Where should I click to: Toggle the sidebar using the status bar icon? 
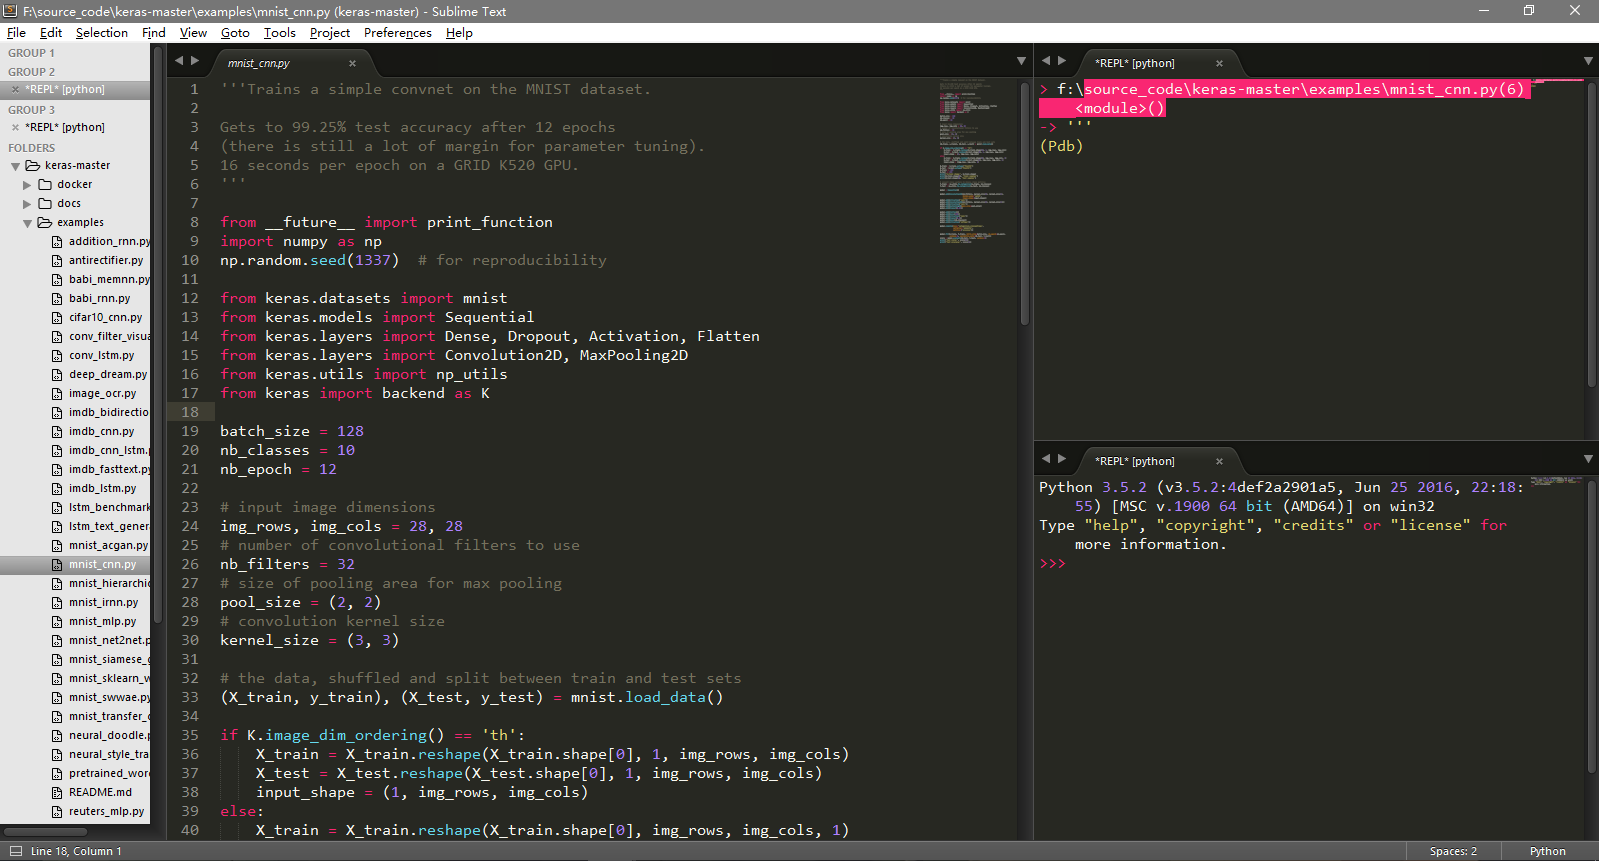15,851
